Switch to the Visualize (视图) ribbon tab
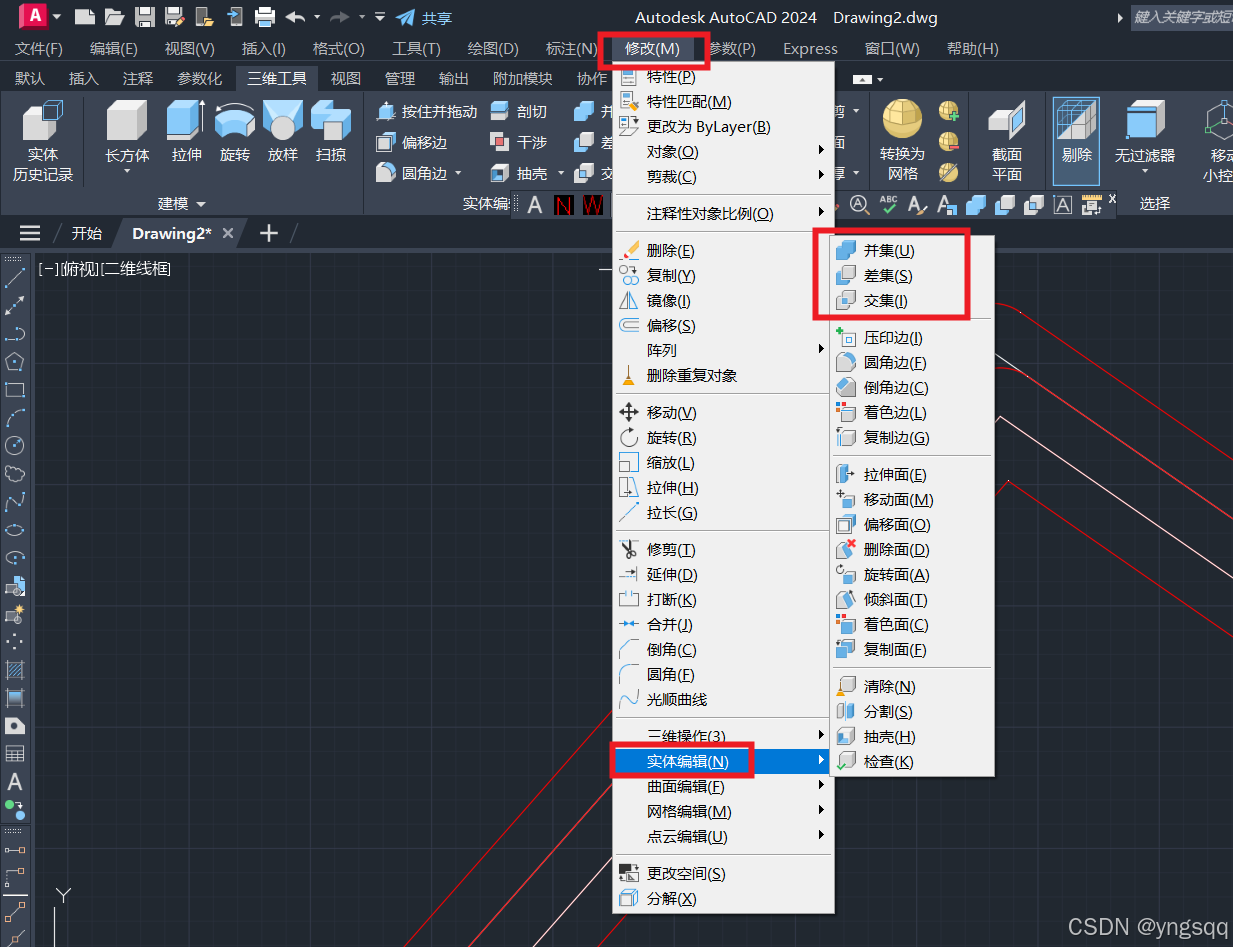Screen dimensions: 1233x947 [x=345, y=79]
